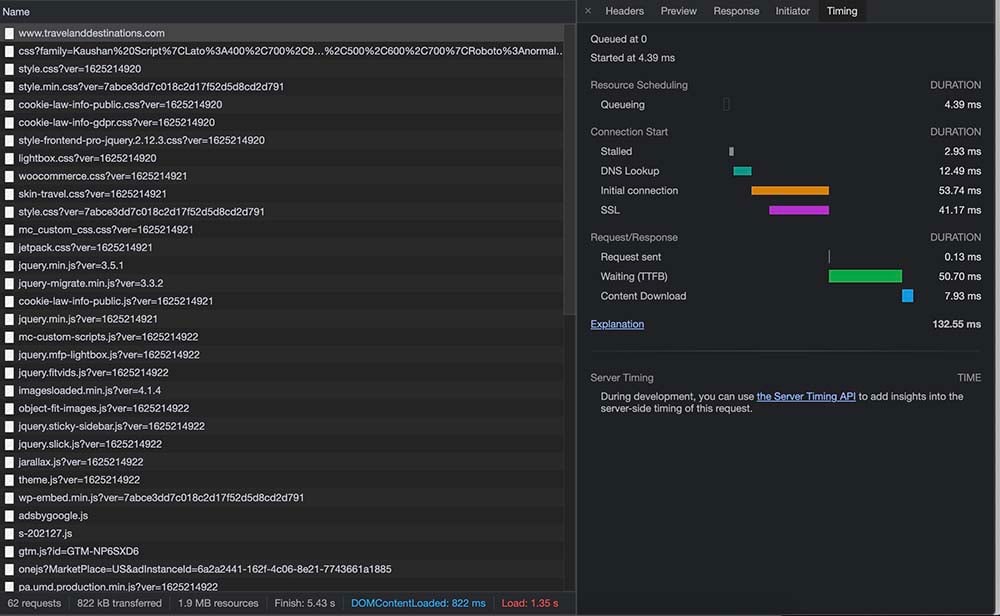
Task: Click the Queued at 0 text
Action: tap(618, 39)
